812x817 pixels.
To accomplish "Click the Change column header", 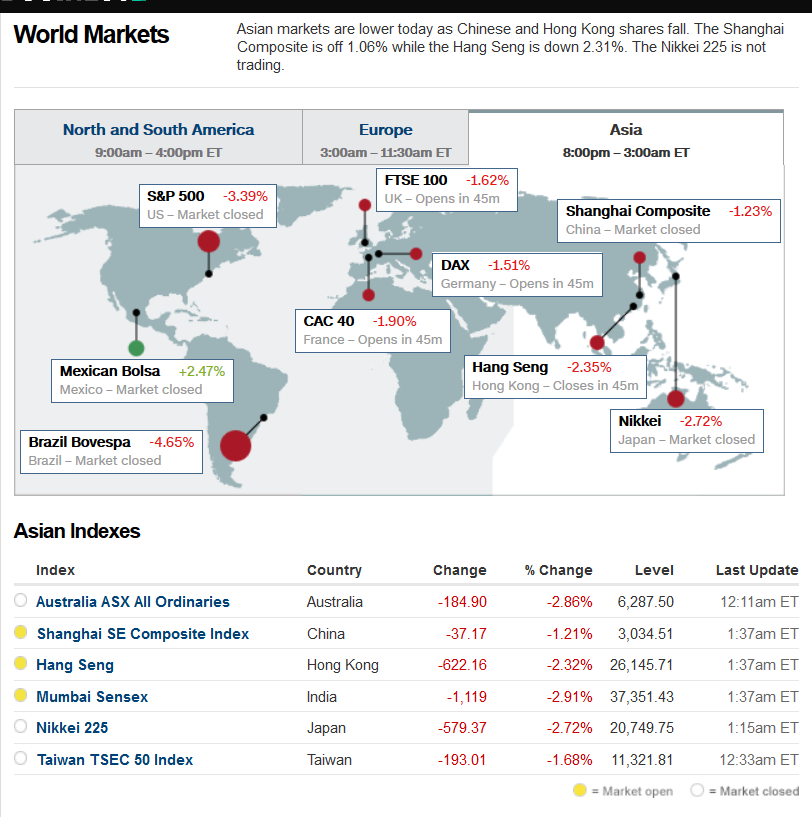I will [x=460, y=570].
